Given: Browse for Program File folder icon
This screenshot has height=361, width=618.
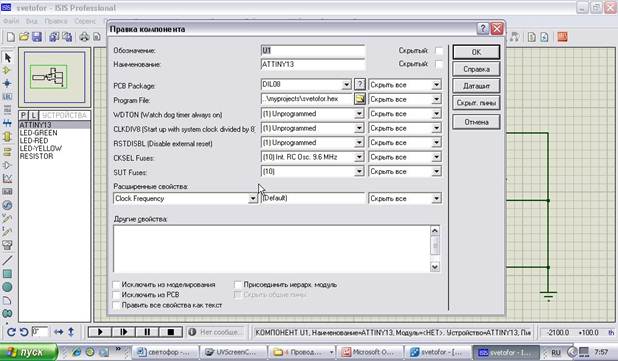Looking at the screenshot, I should [x=359, y=99].
